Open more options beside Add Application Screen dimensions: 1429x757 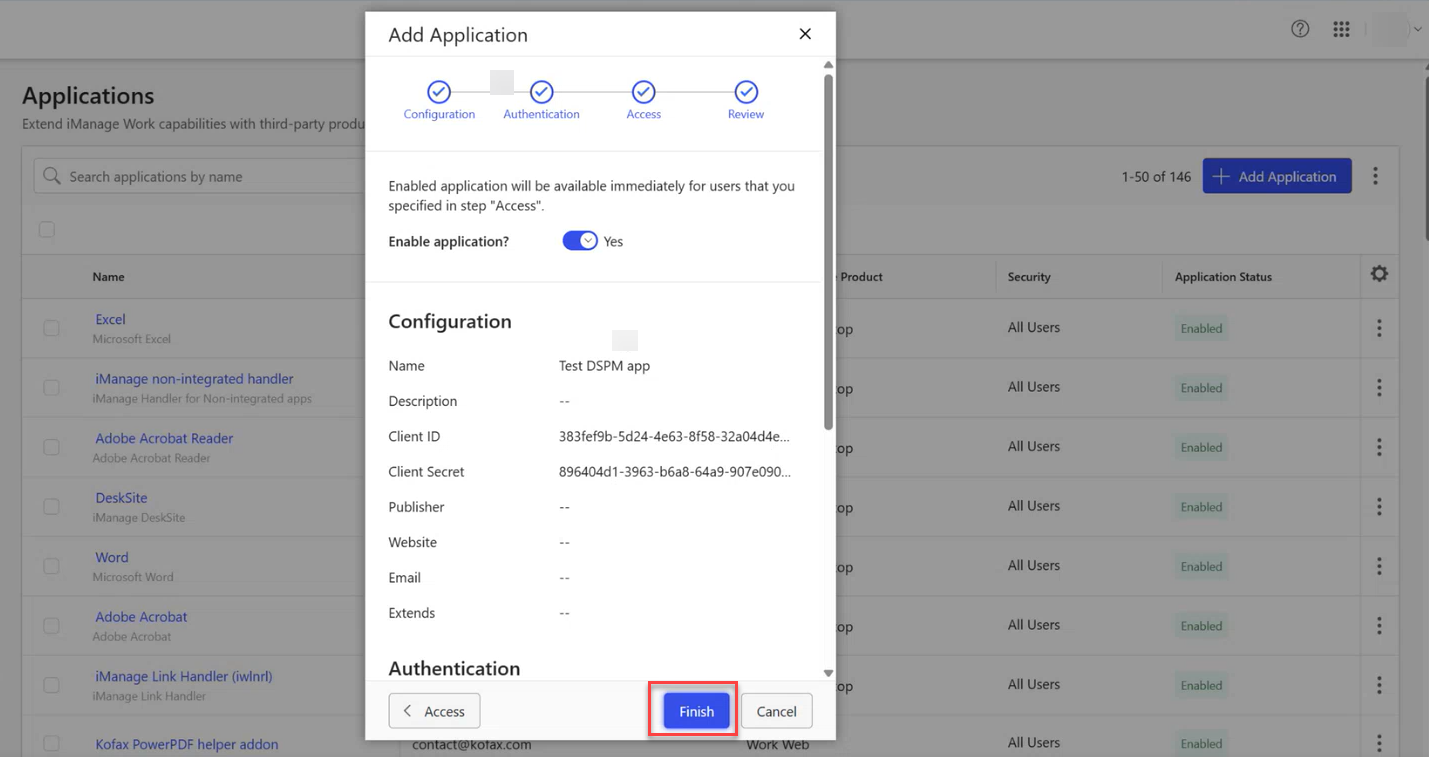(1375, 176)
